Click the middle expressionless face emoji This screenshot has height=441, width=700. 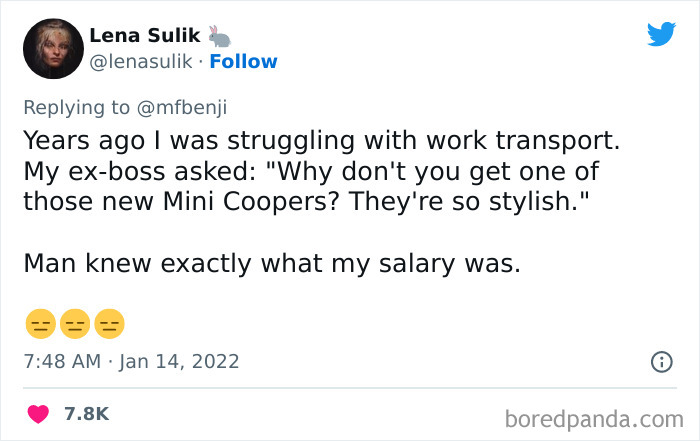[x=74, y=324]
